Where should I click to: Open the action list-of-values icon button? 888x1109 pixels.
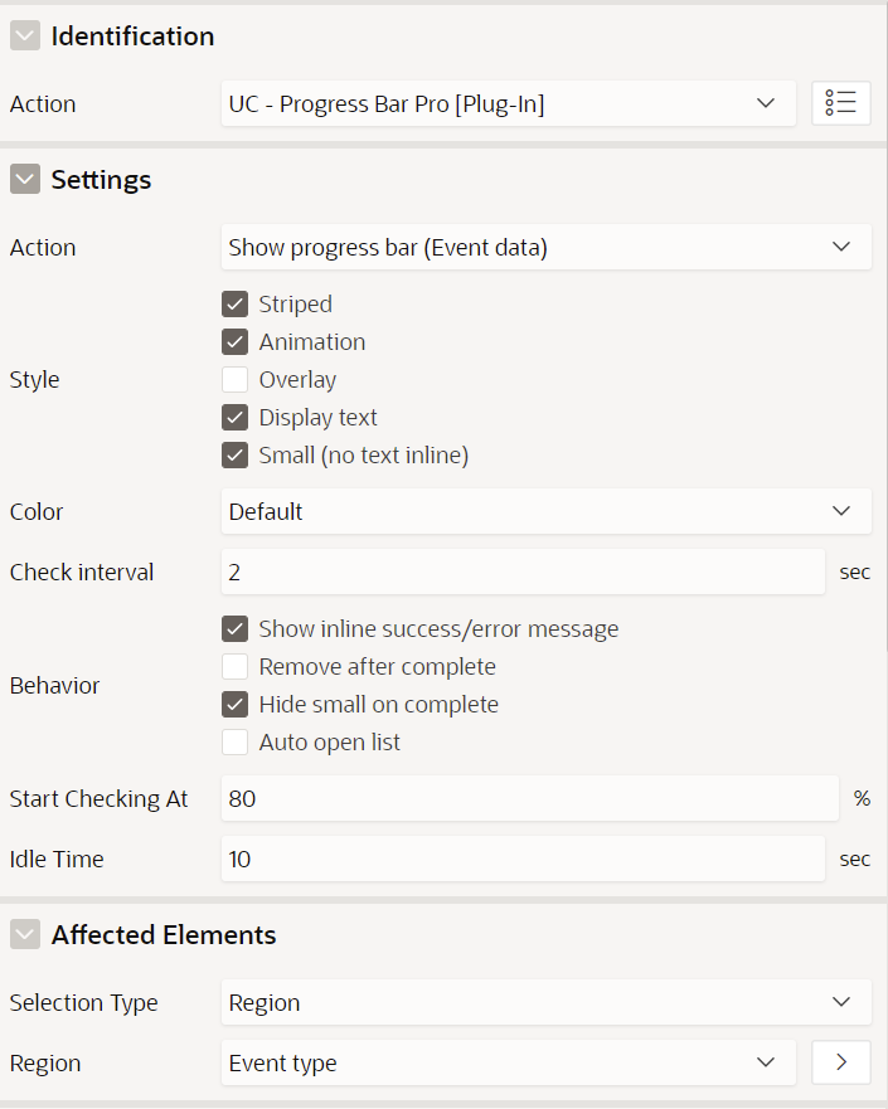point(841,103)
